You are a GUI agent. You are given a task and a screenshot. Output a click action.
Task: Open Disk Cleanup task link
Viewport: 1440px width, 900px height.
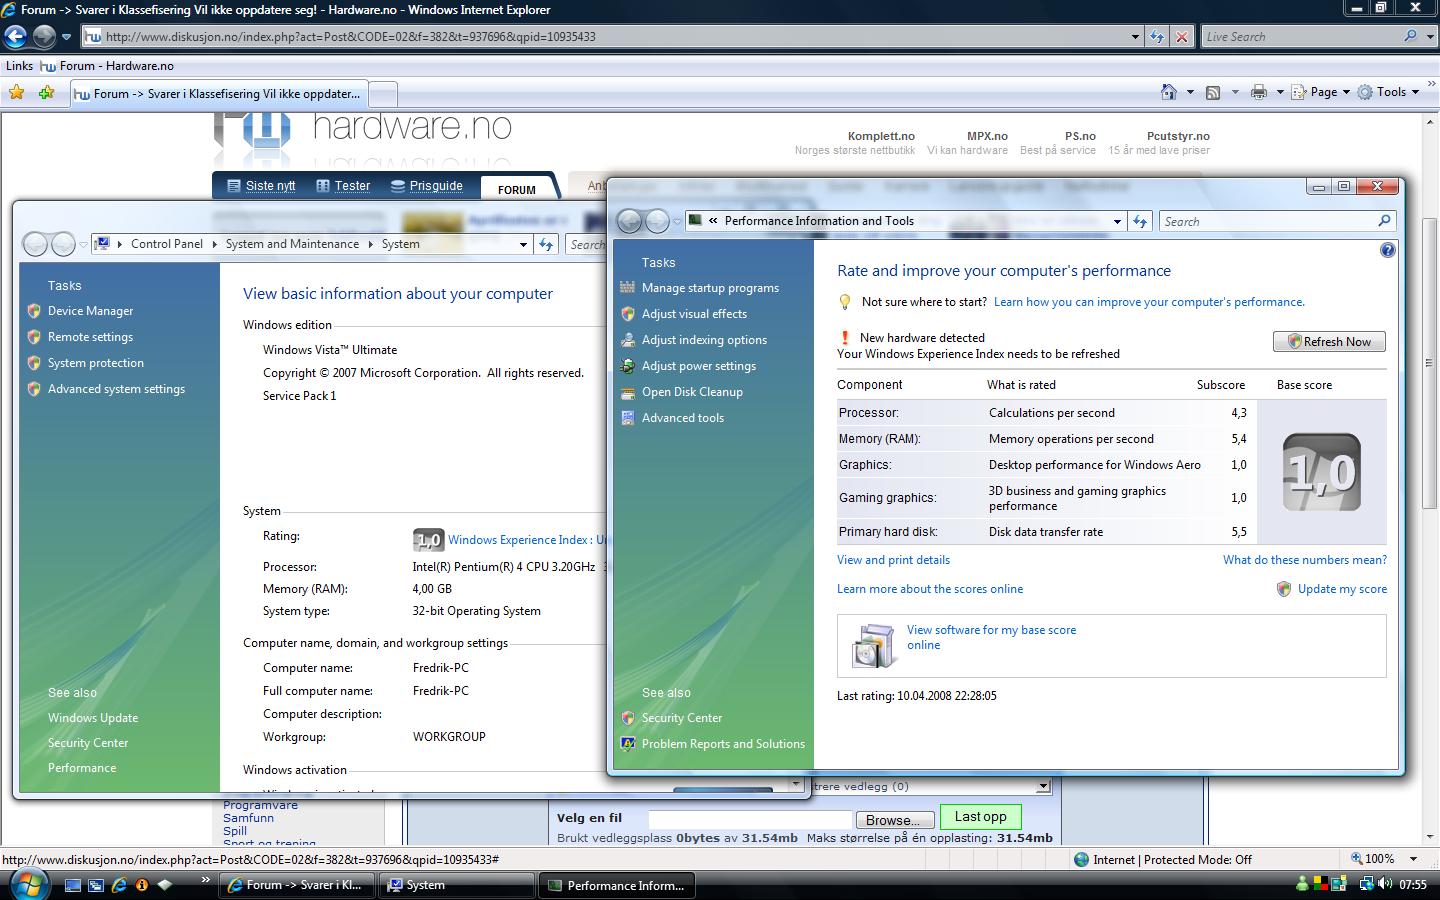click(x=692, y=392)
